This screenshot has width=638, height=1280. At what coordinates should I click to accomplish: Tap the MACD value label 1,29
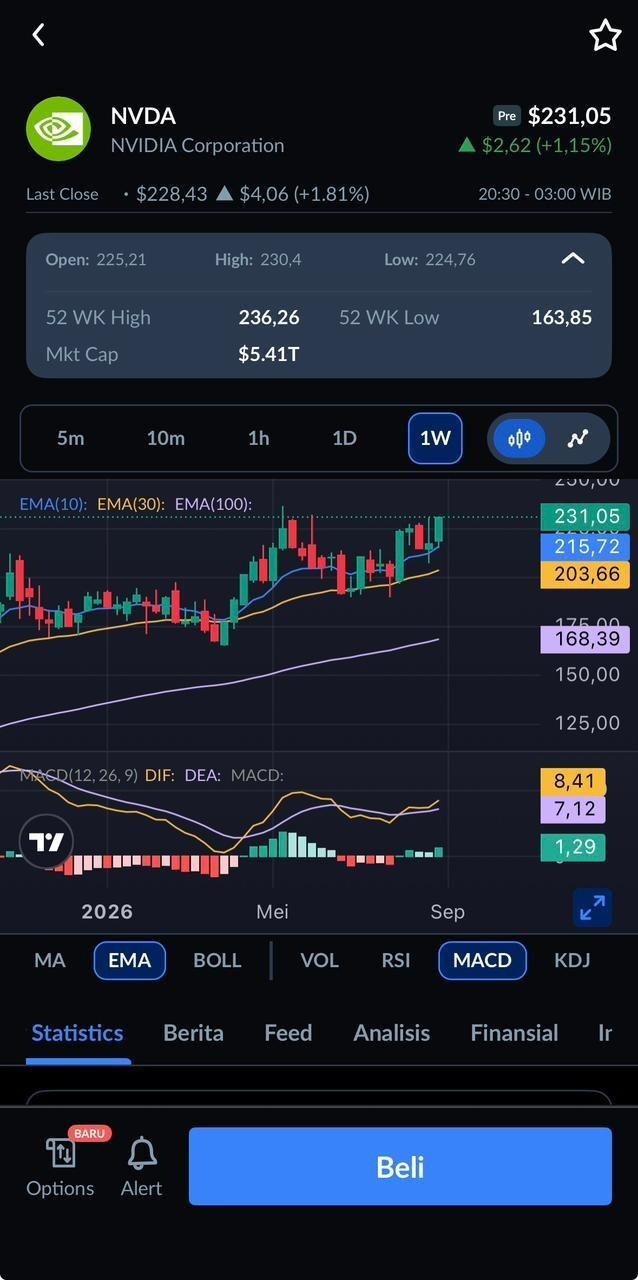574,847
